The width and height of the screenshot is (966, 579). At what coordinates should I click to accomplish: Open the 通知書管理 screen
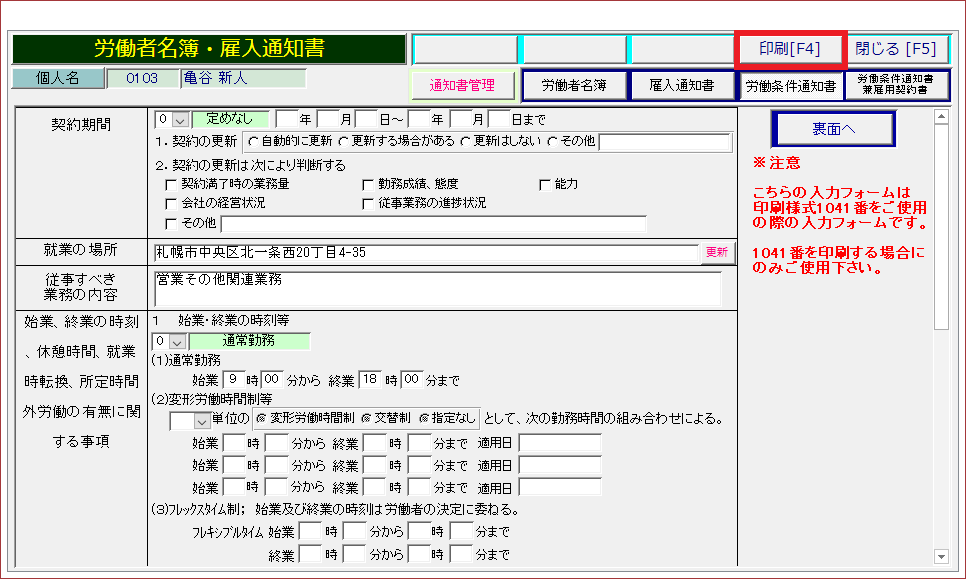click(463, 86)
